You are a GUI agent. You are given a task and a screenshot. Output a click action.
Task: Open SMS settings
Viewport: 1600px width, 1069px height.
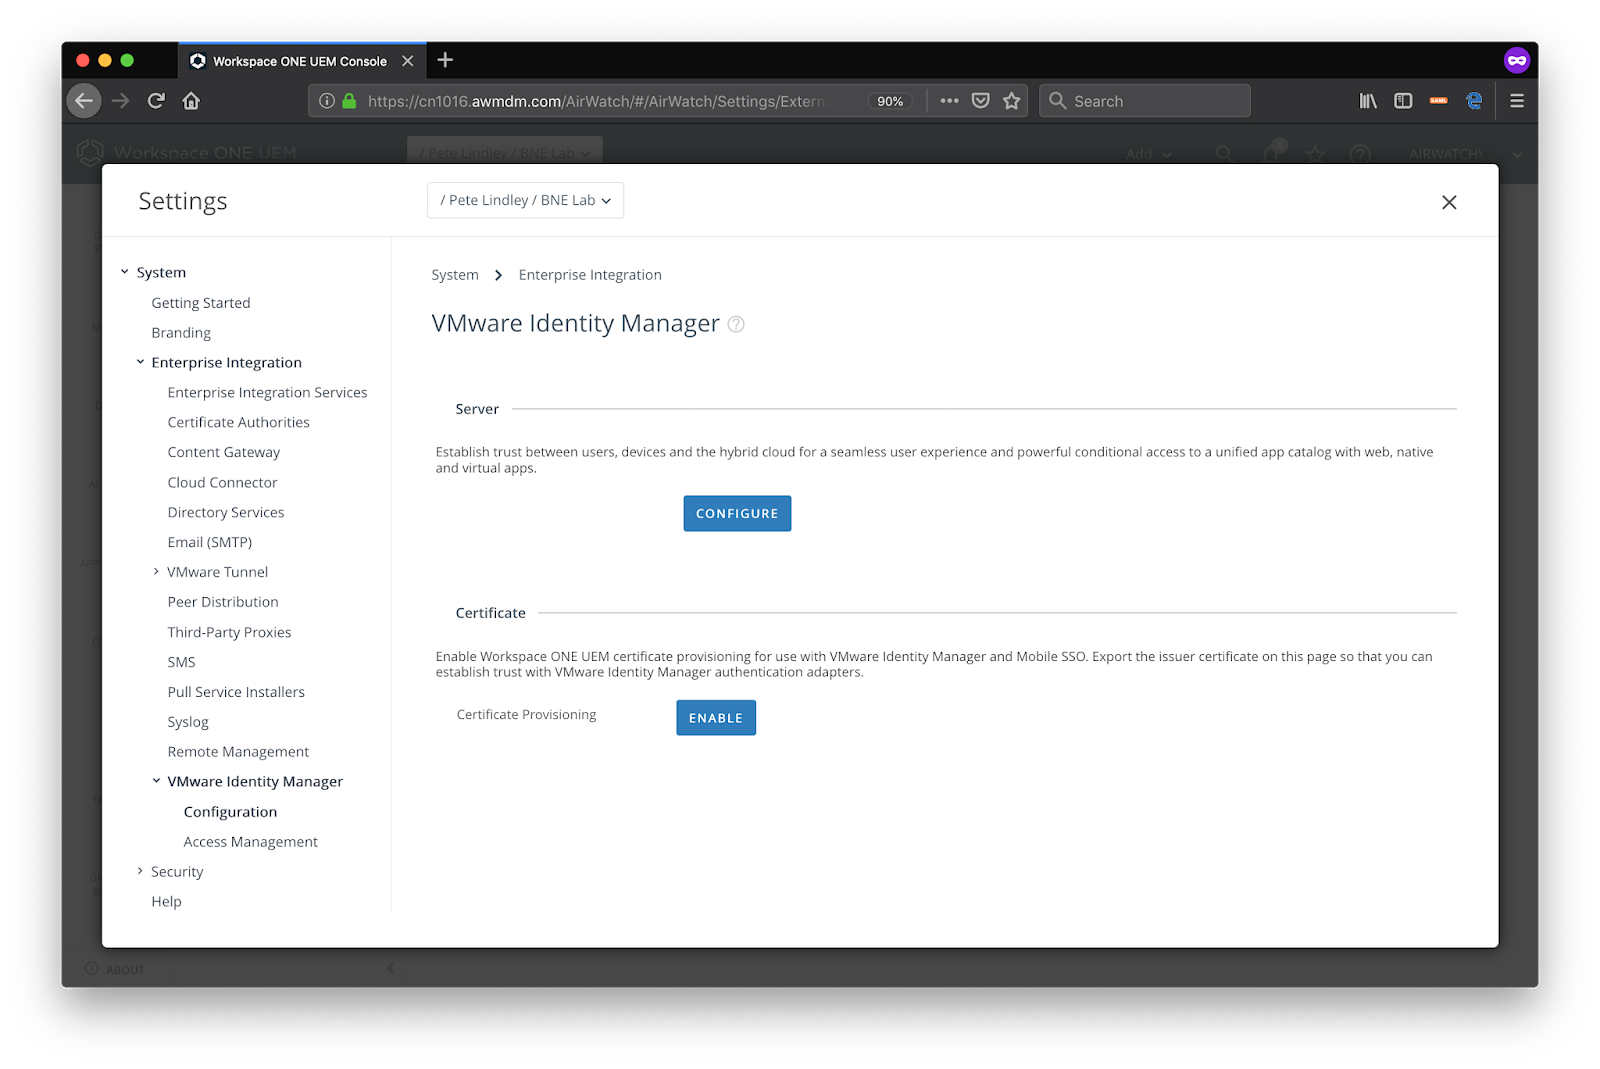click(x=181, y=662)
